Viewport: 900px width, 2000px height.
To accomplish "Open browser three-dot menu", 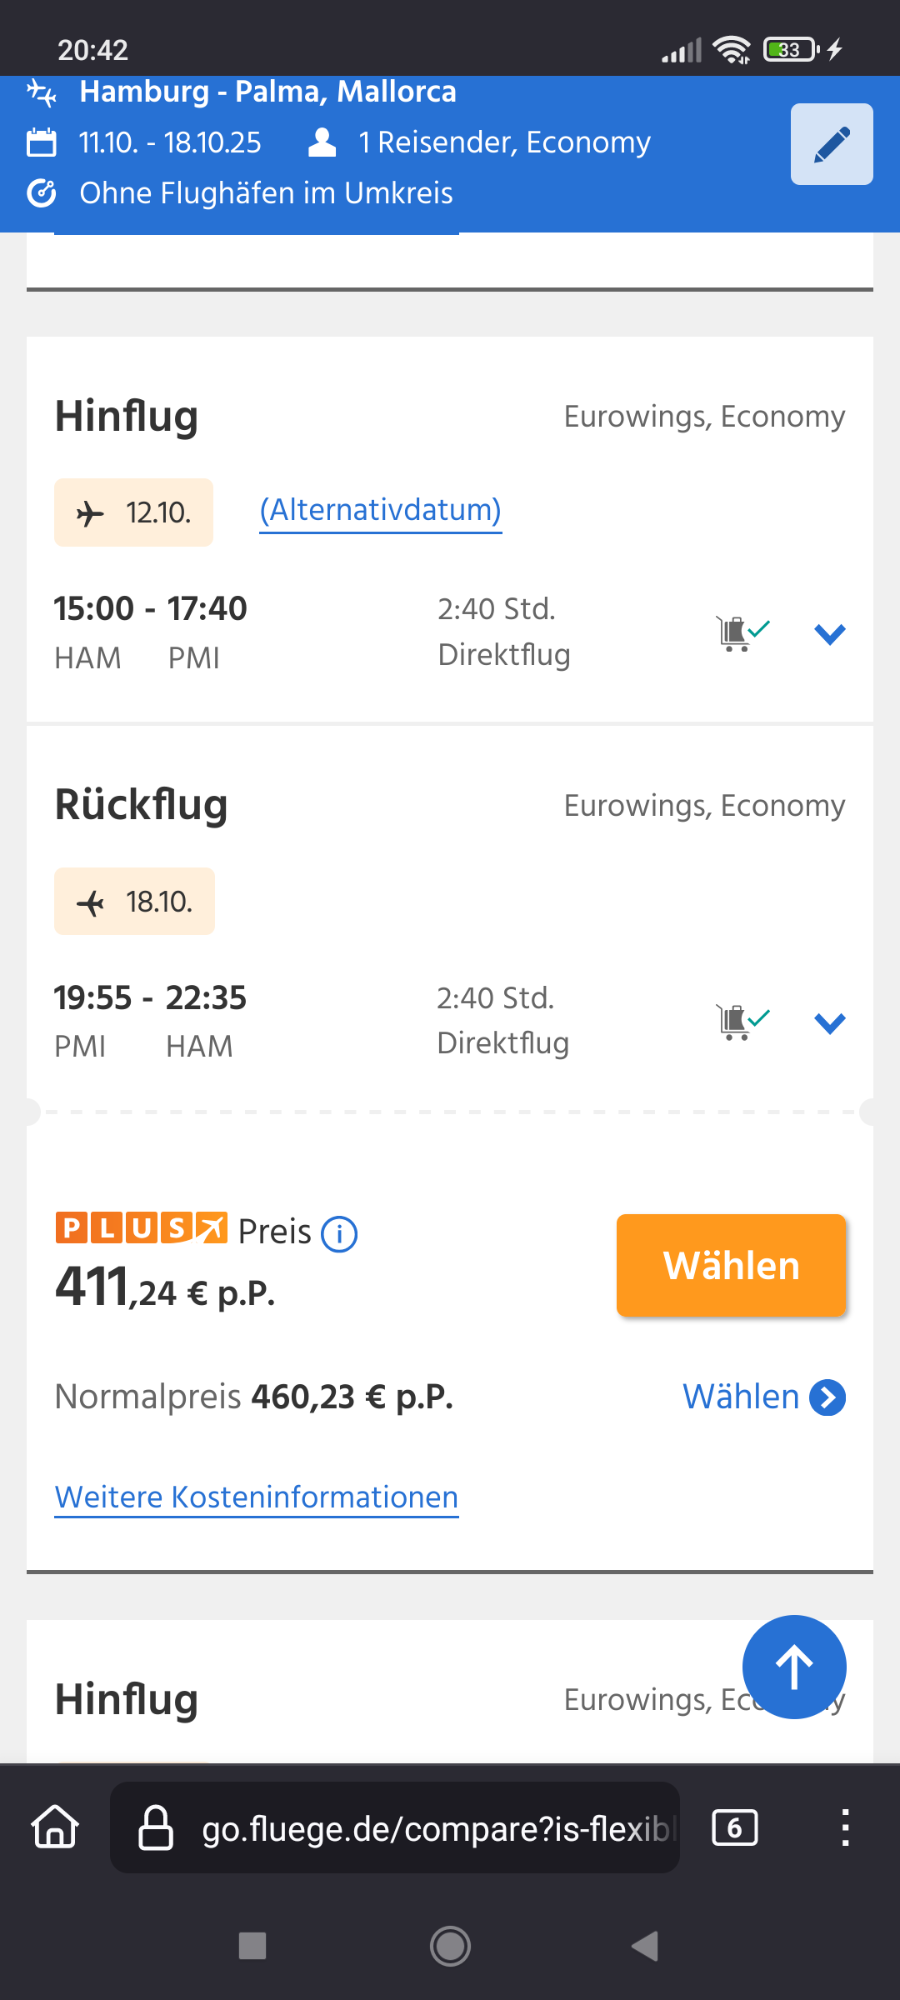I will (x=845, y=1827).
